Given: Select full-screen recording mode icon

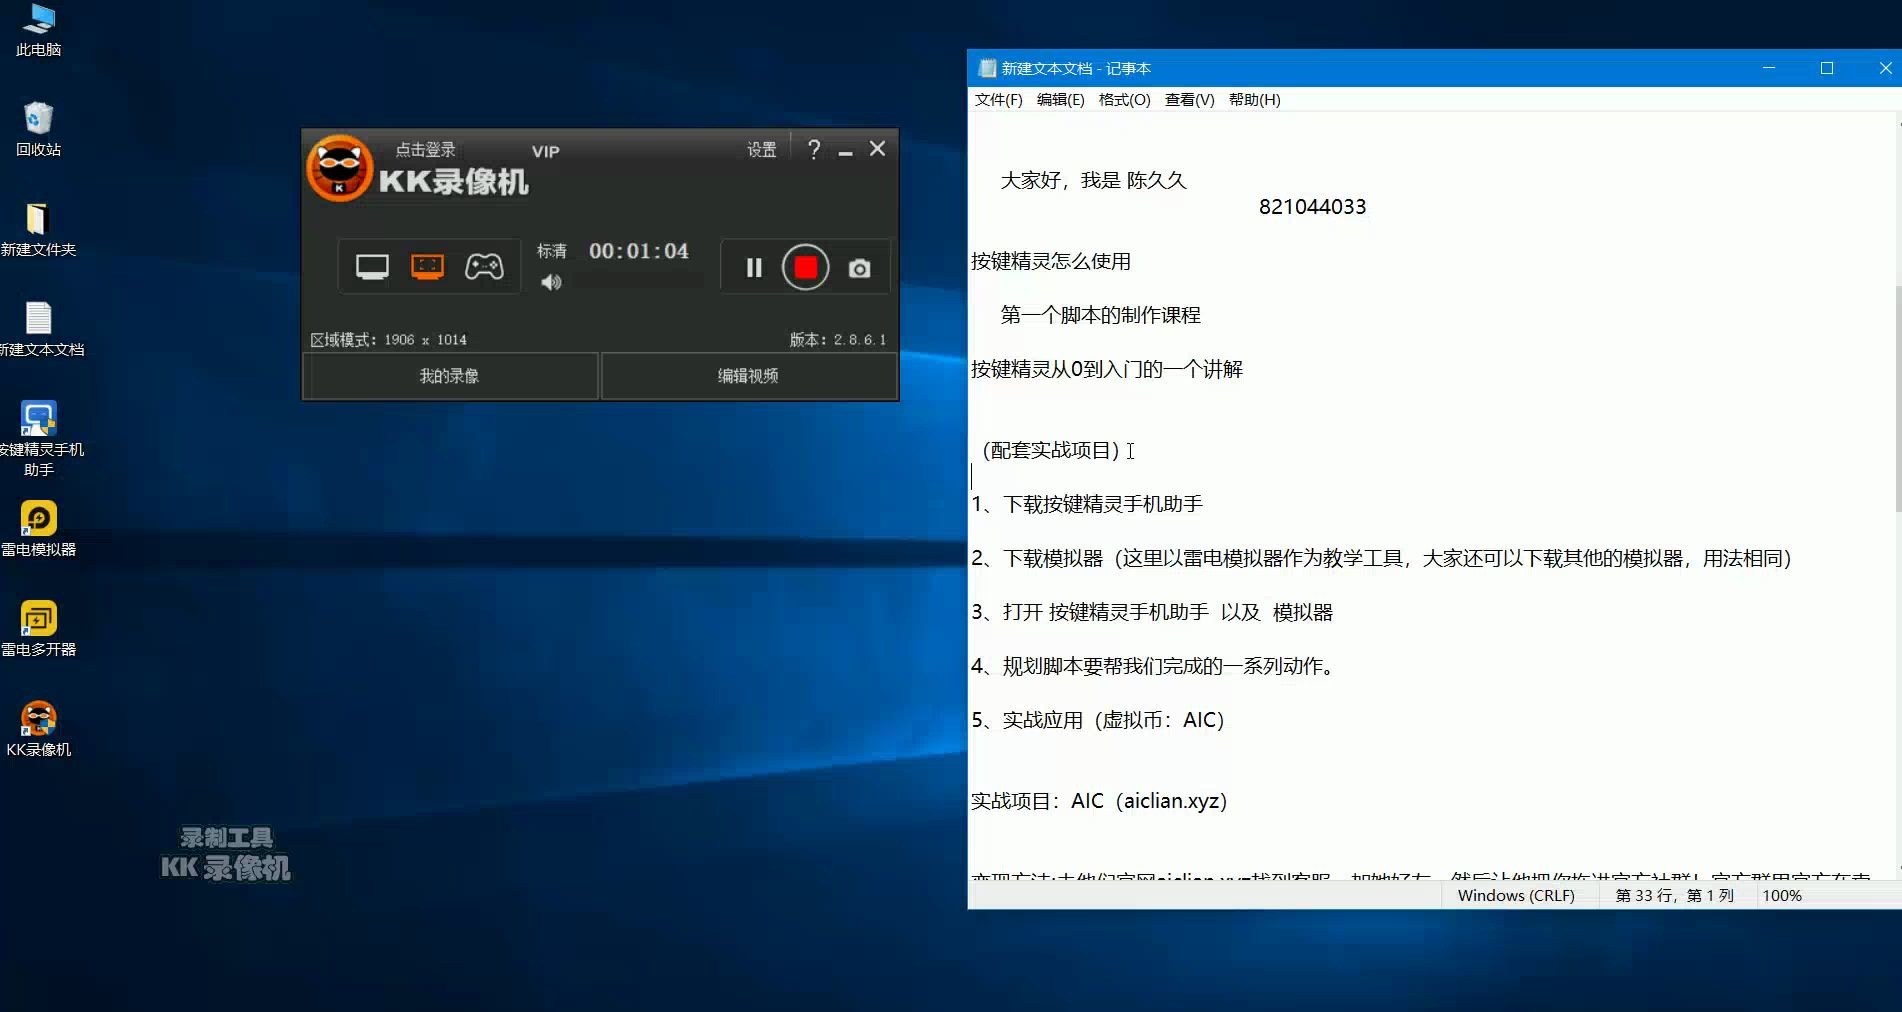Looking at the screenshot, I should (372, 267).
